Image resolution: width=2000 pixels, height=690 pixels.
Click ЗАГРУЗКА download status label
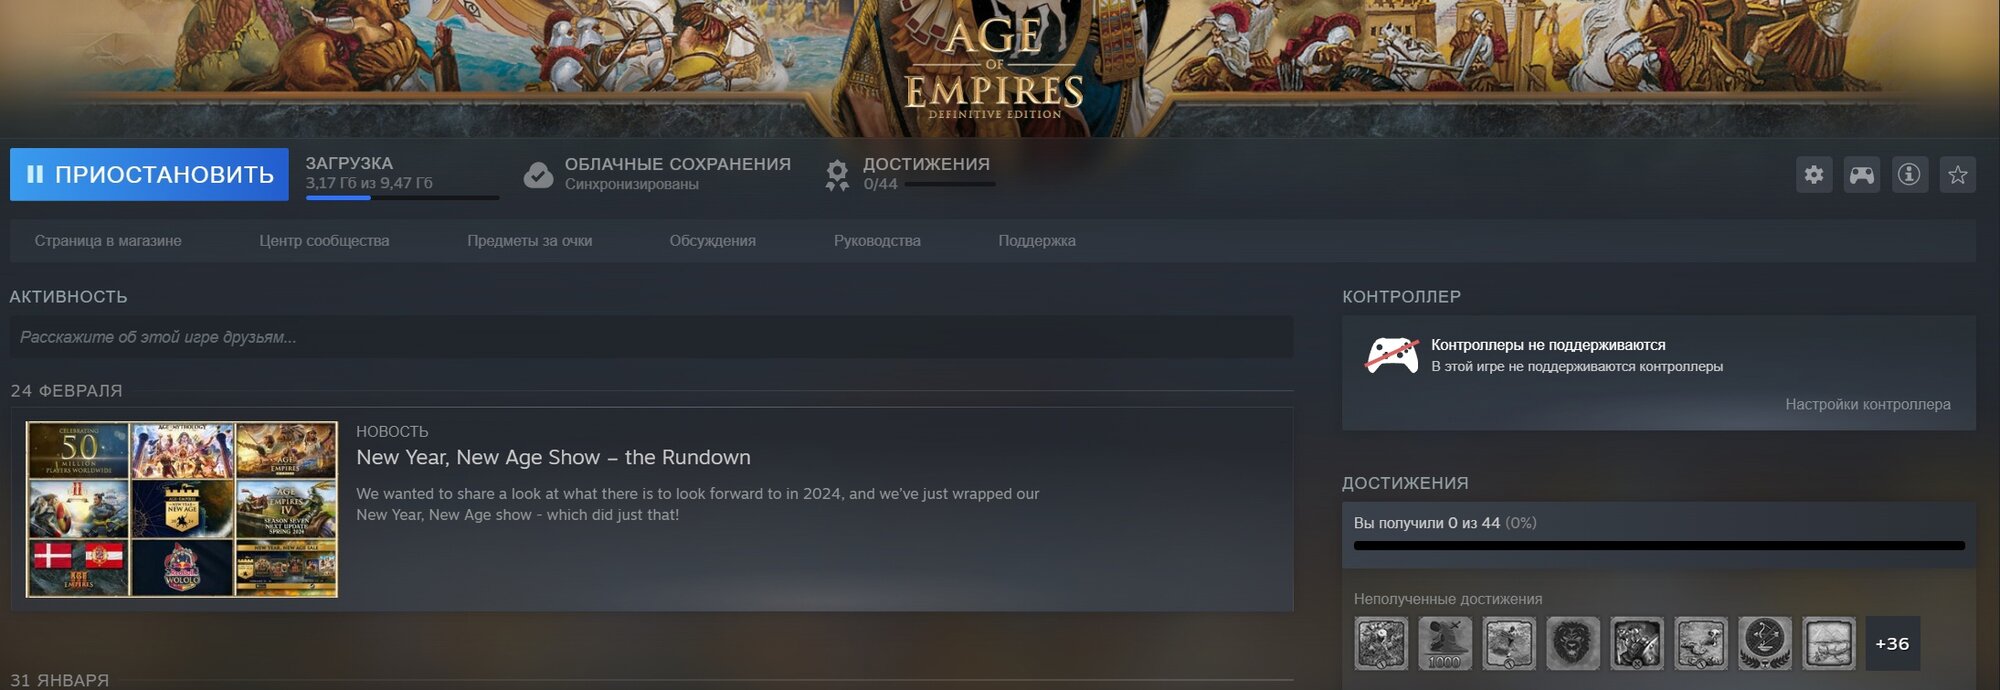349,163
